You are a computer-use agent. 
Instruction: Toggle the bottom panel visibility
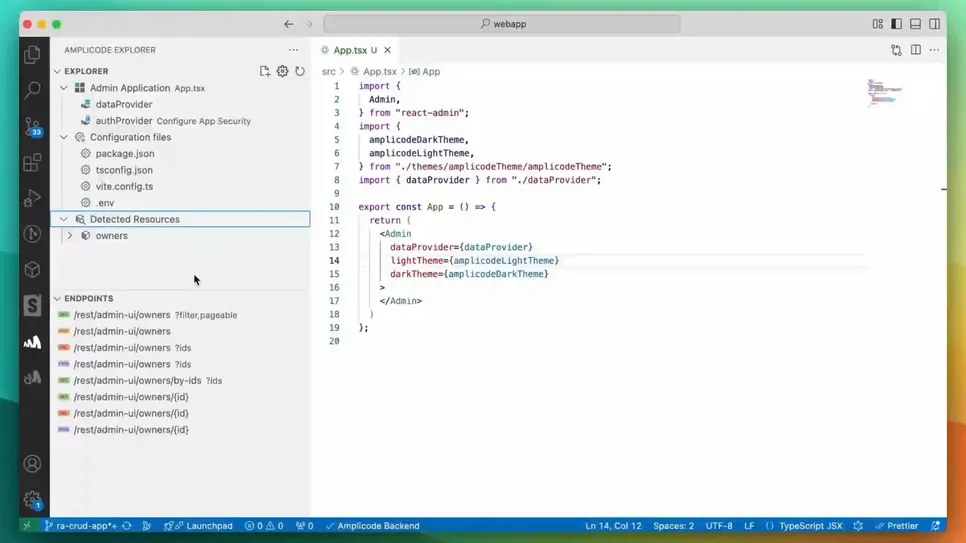click(x=915, y=24)
